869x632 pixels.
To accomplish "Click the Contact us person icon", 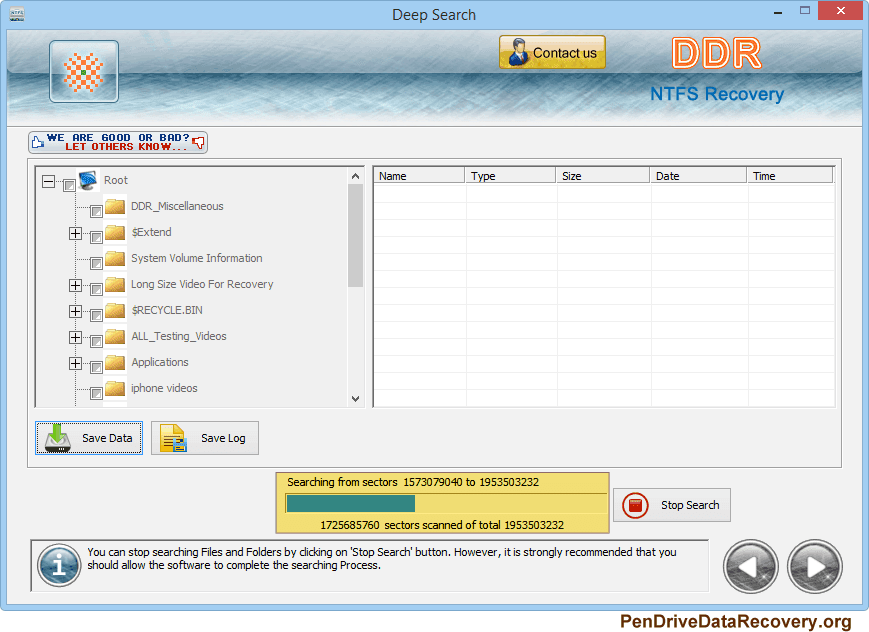I will click(518, 53).
